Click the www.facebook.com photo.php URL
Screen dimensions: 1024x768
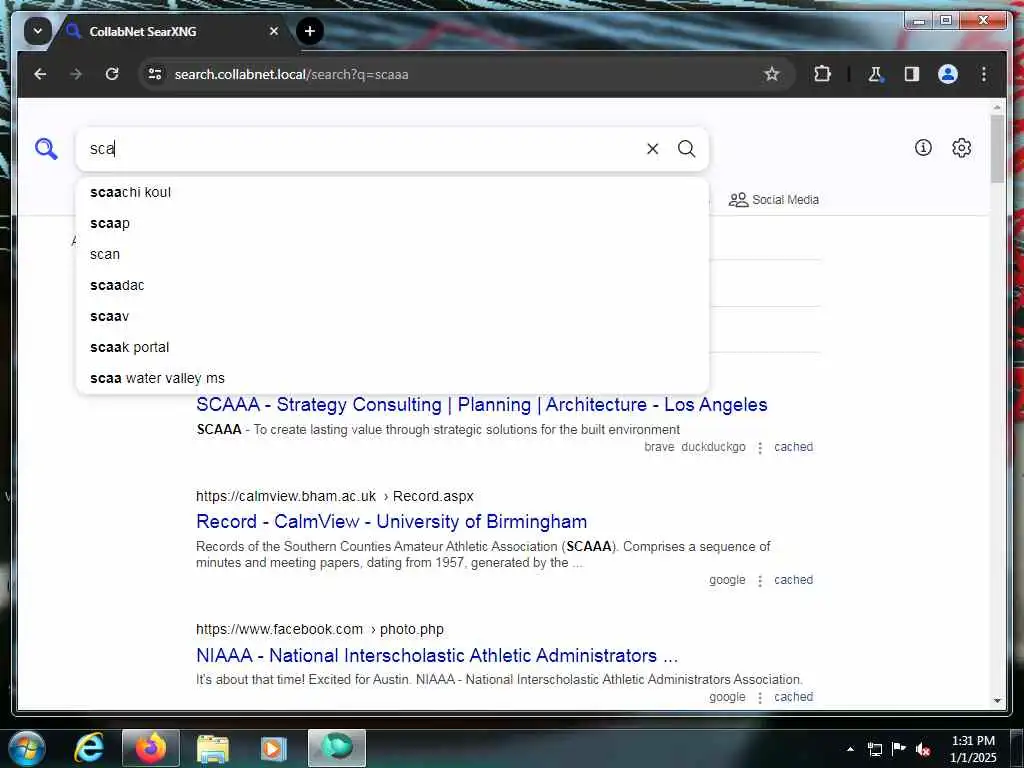319,630
